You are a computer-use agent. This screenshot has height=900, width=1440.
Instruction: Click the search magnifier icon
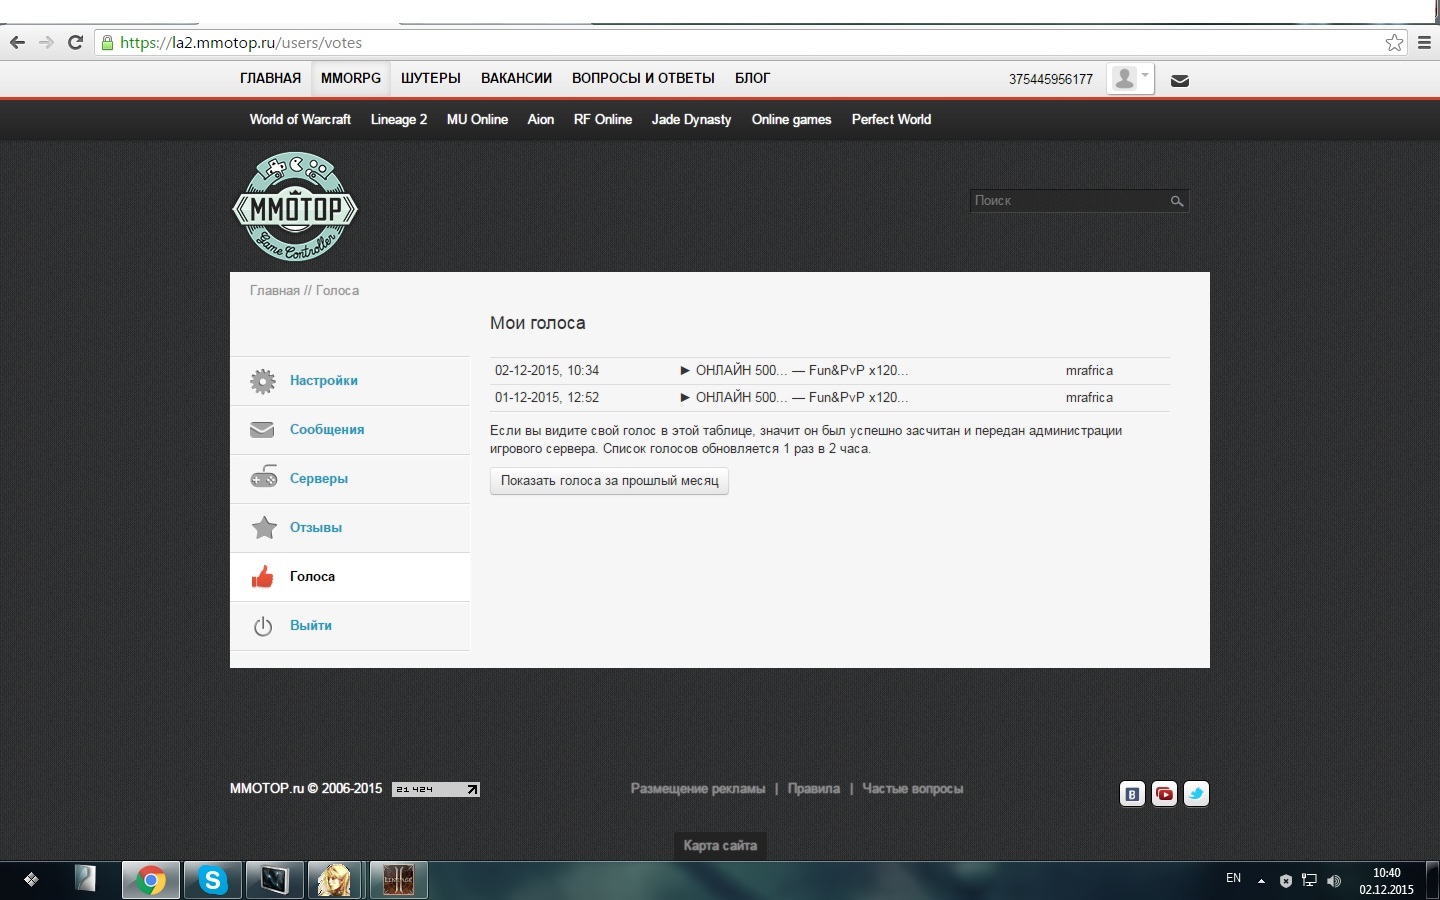(1177, 201)
